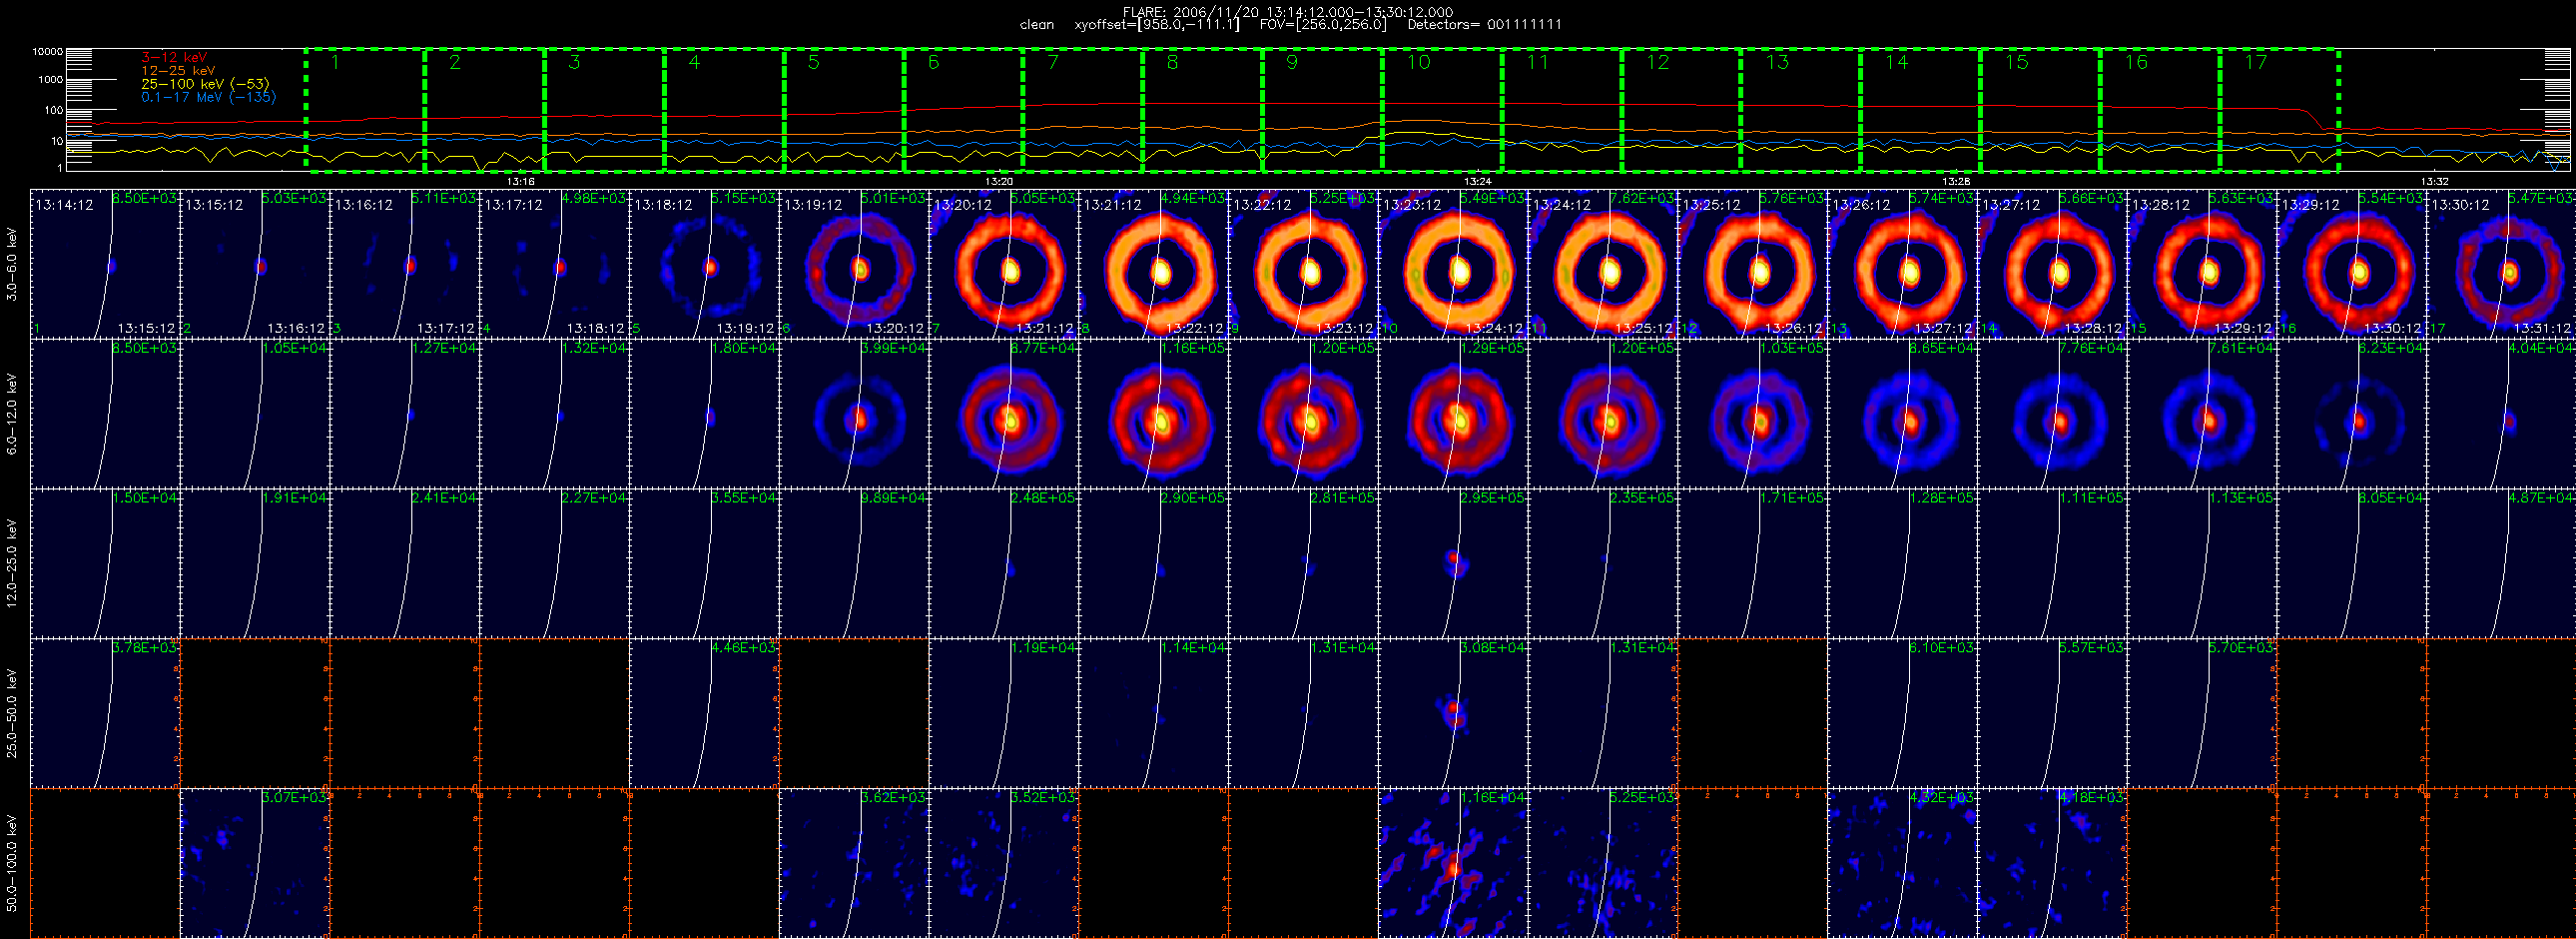
Task: Select interval box 1 on the light curve
Action: pos(365,109)
